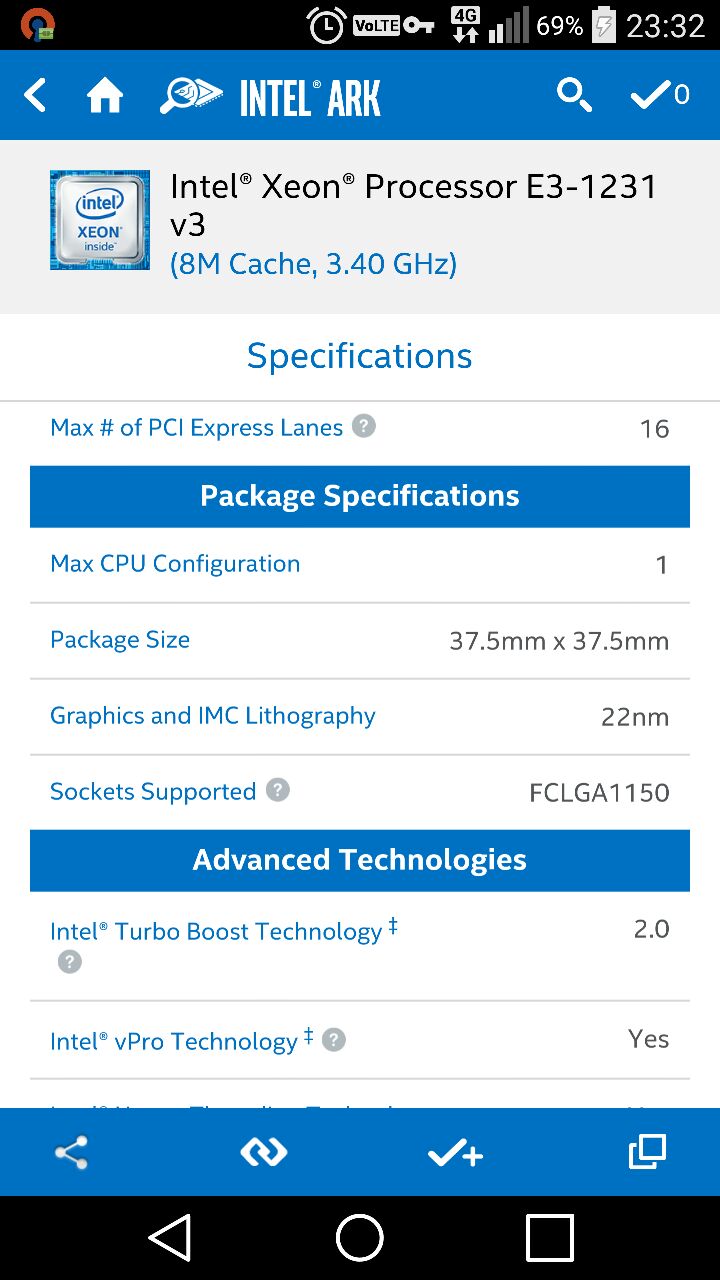720x1280 pixels.
Task: Open the Intel Turbo Boost Technology row
Action: click(x=360, y=946)
